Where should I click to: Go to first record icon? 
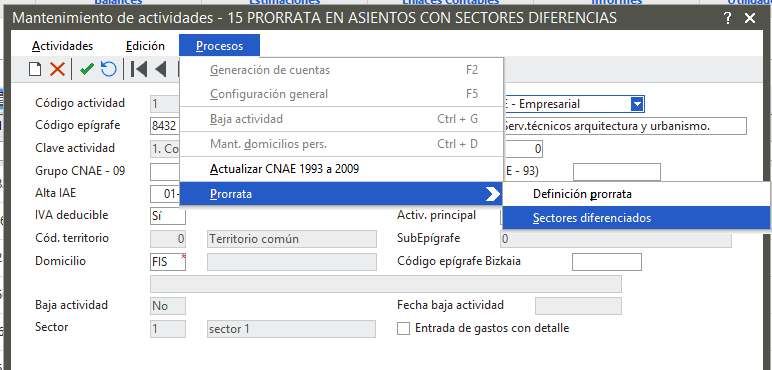point(138,69)
